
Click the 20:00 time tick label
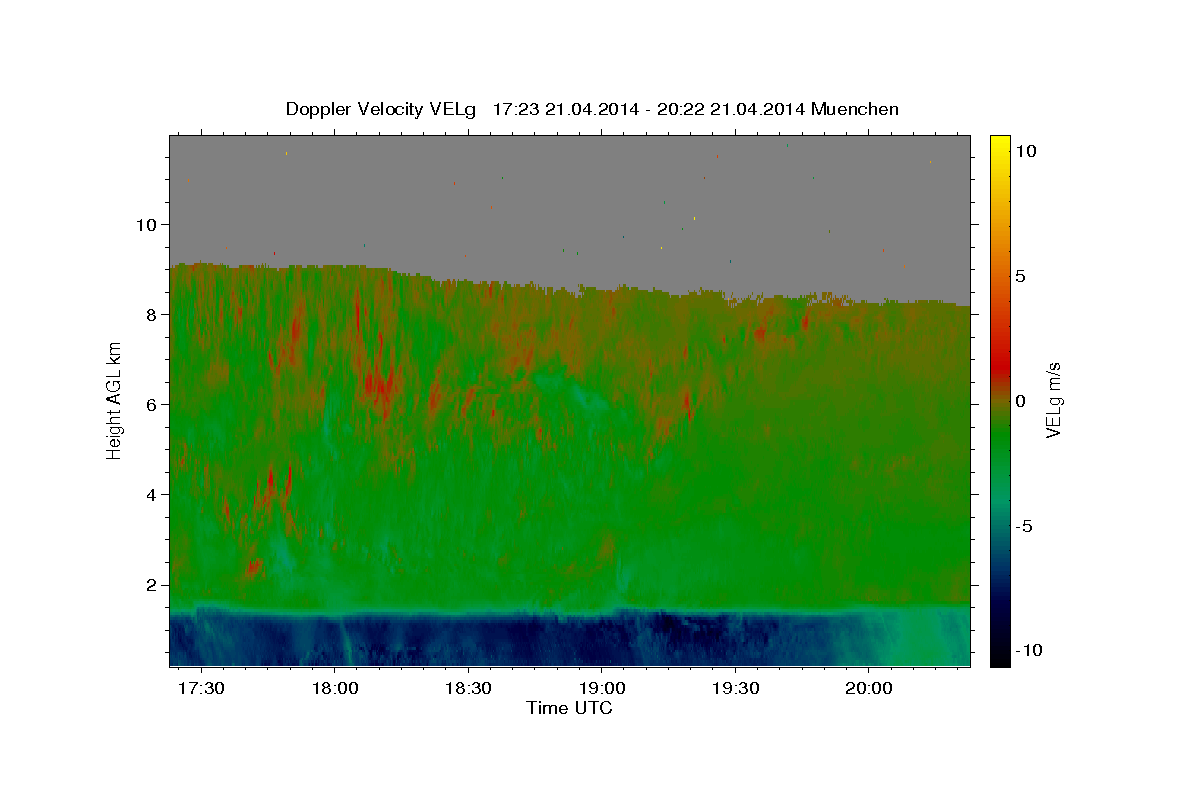click(868, 689)
